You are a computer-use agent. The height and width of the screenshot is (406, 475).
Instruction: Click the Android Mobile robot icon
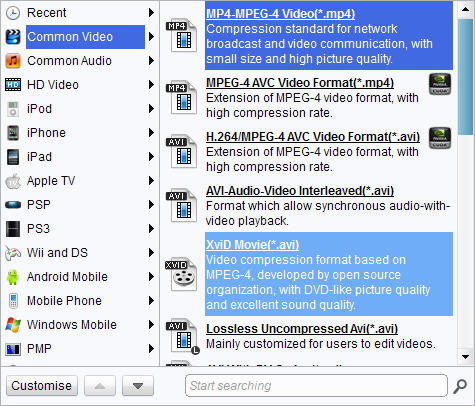(13, 277)
